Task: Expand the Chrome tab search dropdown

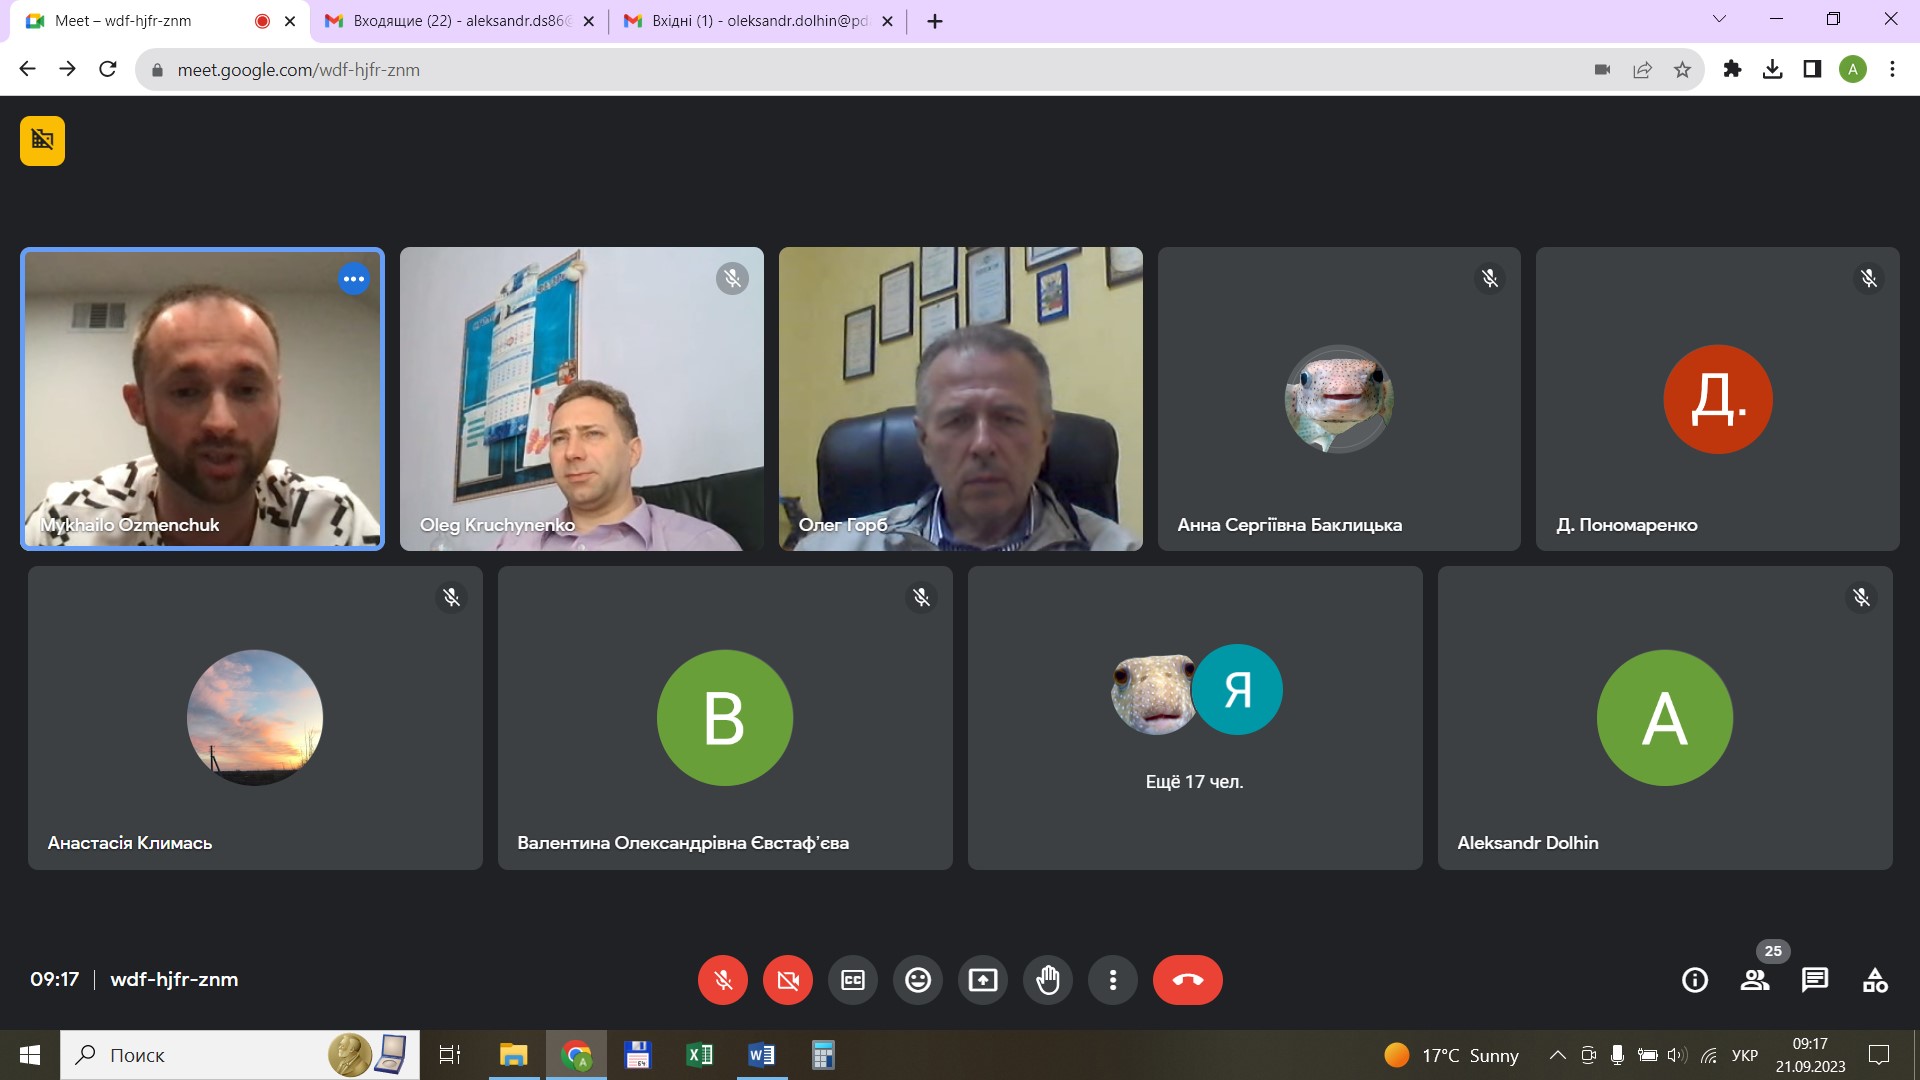Action: (x=1719, y=19)
